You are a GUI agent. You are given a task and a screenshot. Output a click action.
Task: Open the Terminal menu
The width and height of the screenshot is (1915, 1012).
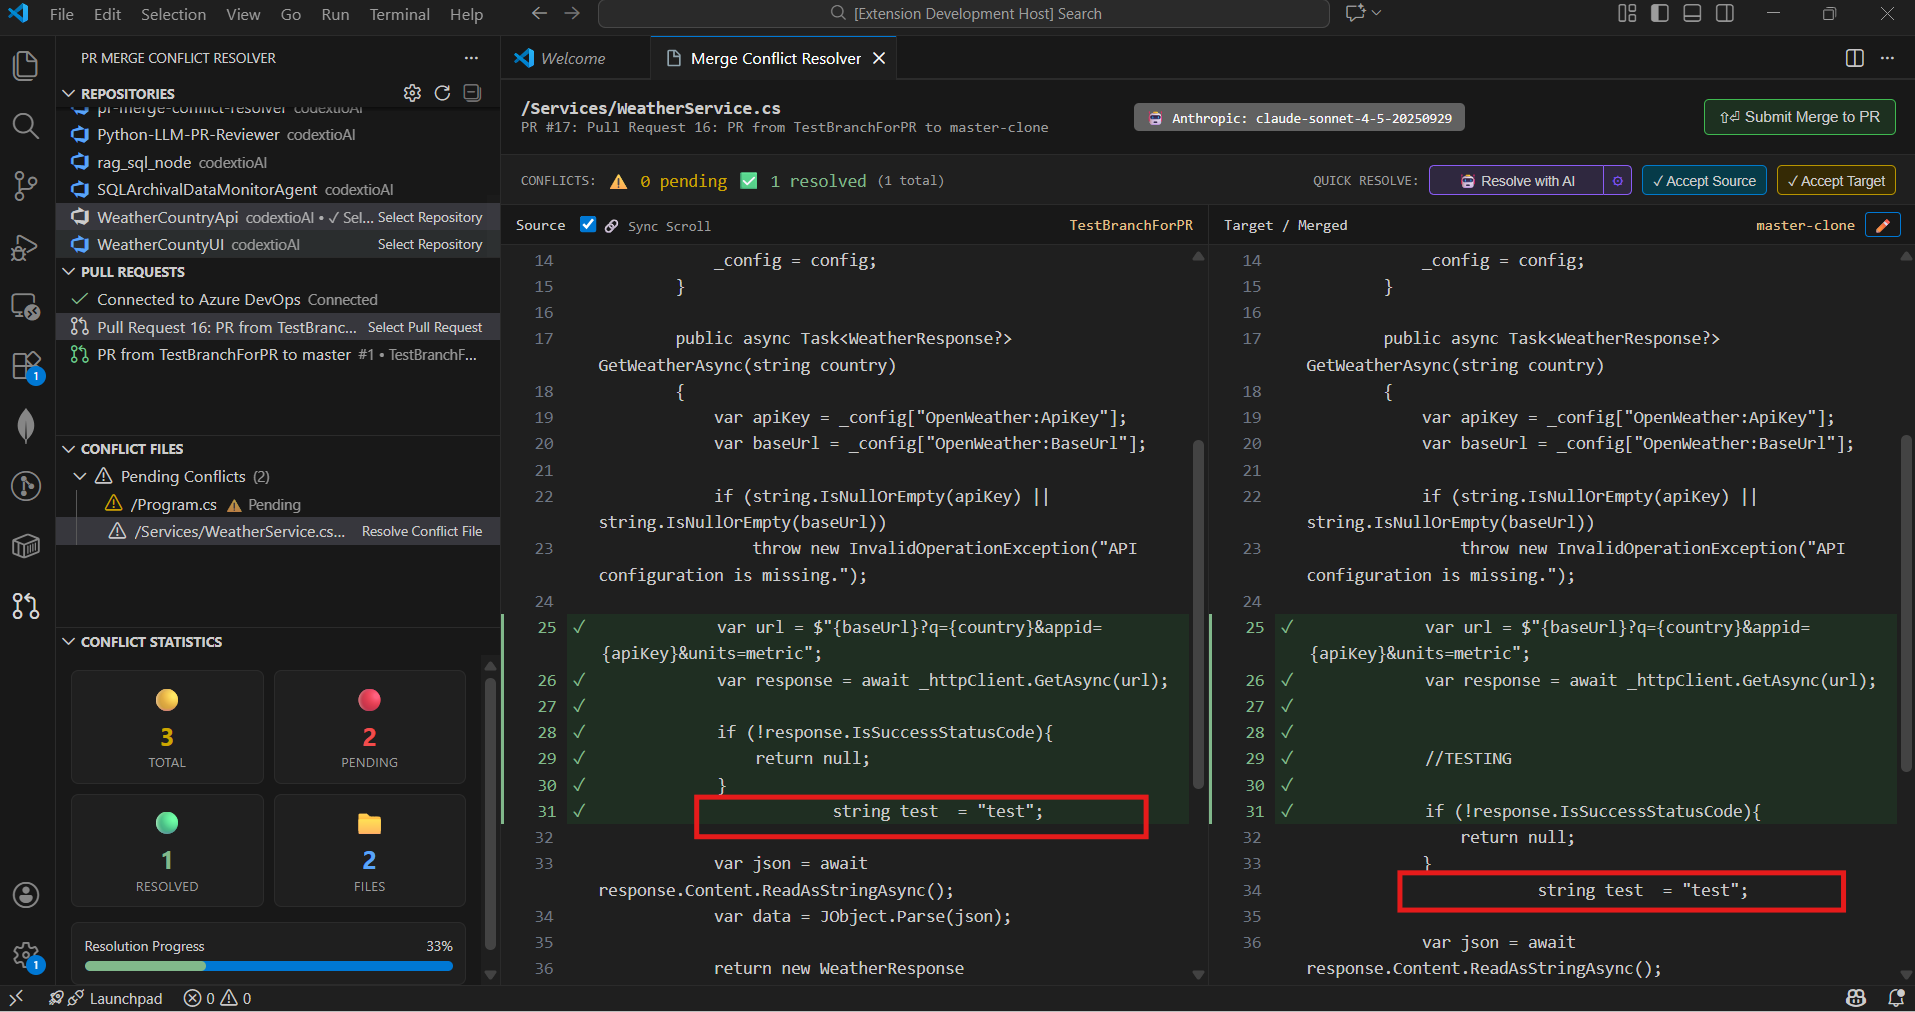click(399, 14)
